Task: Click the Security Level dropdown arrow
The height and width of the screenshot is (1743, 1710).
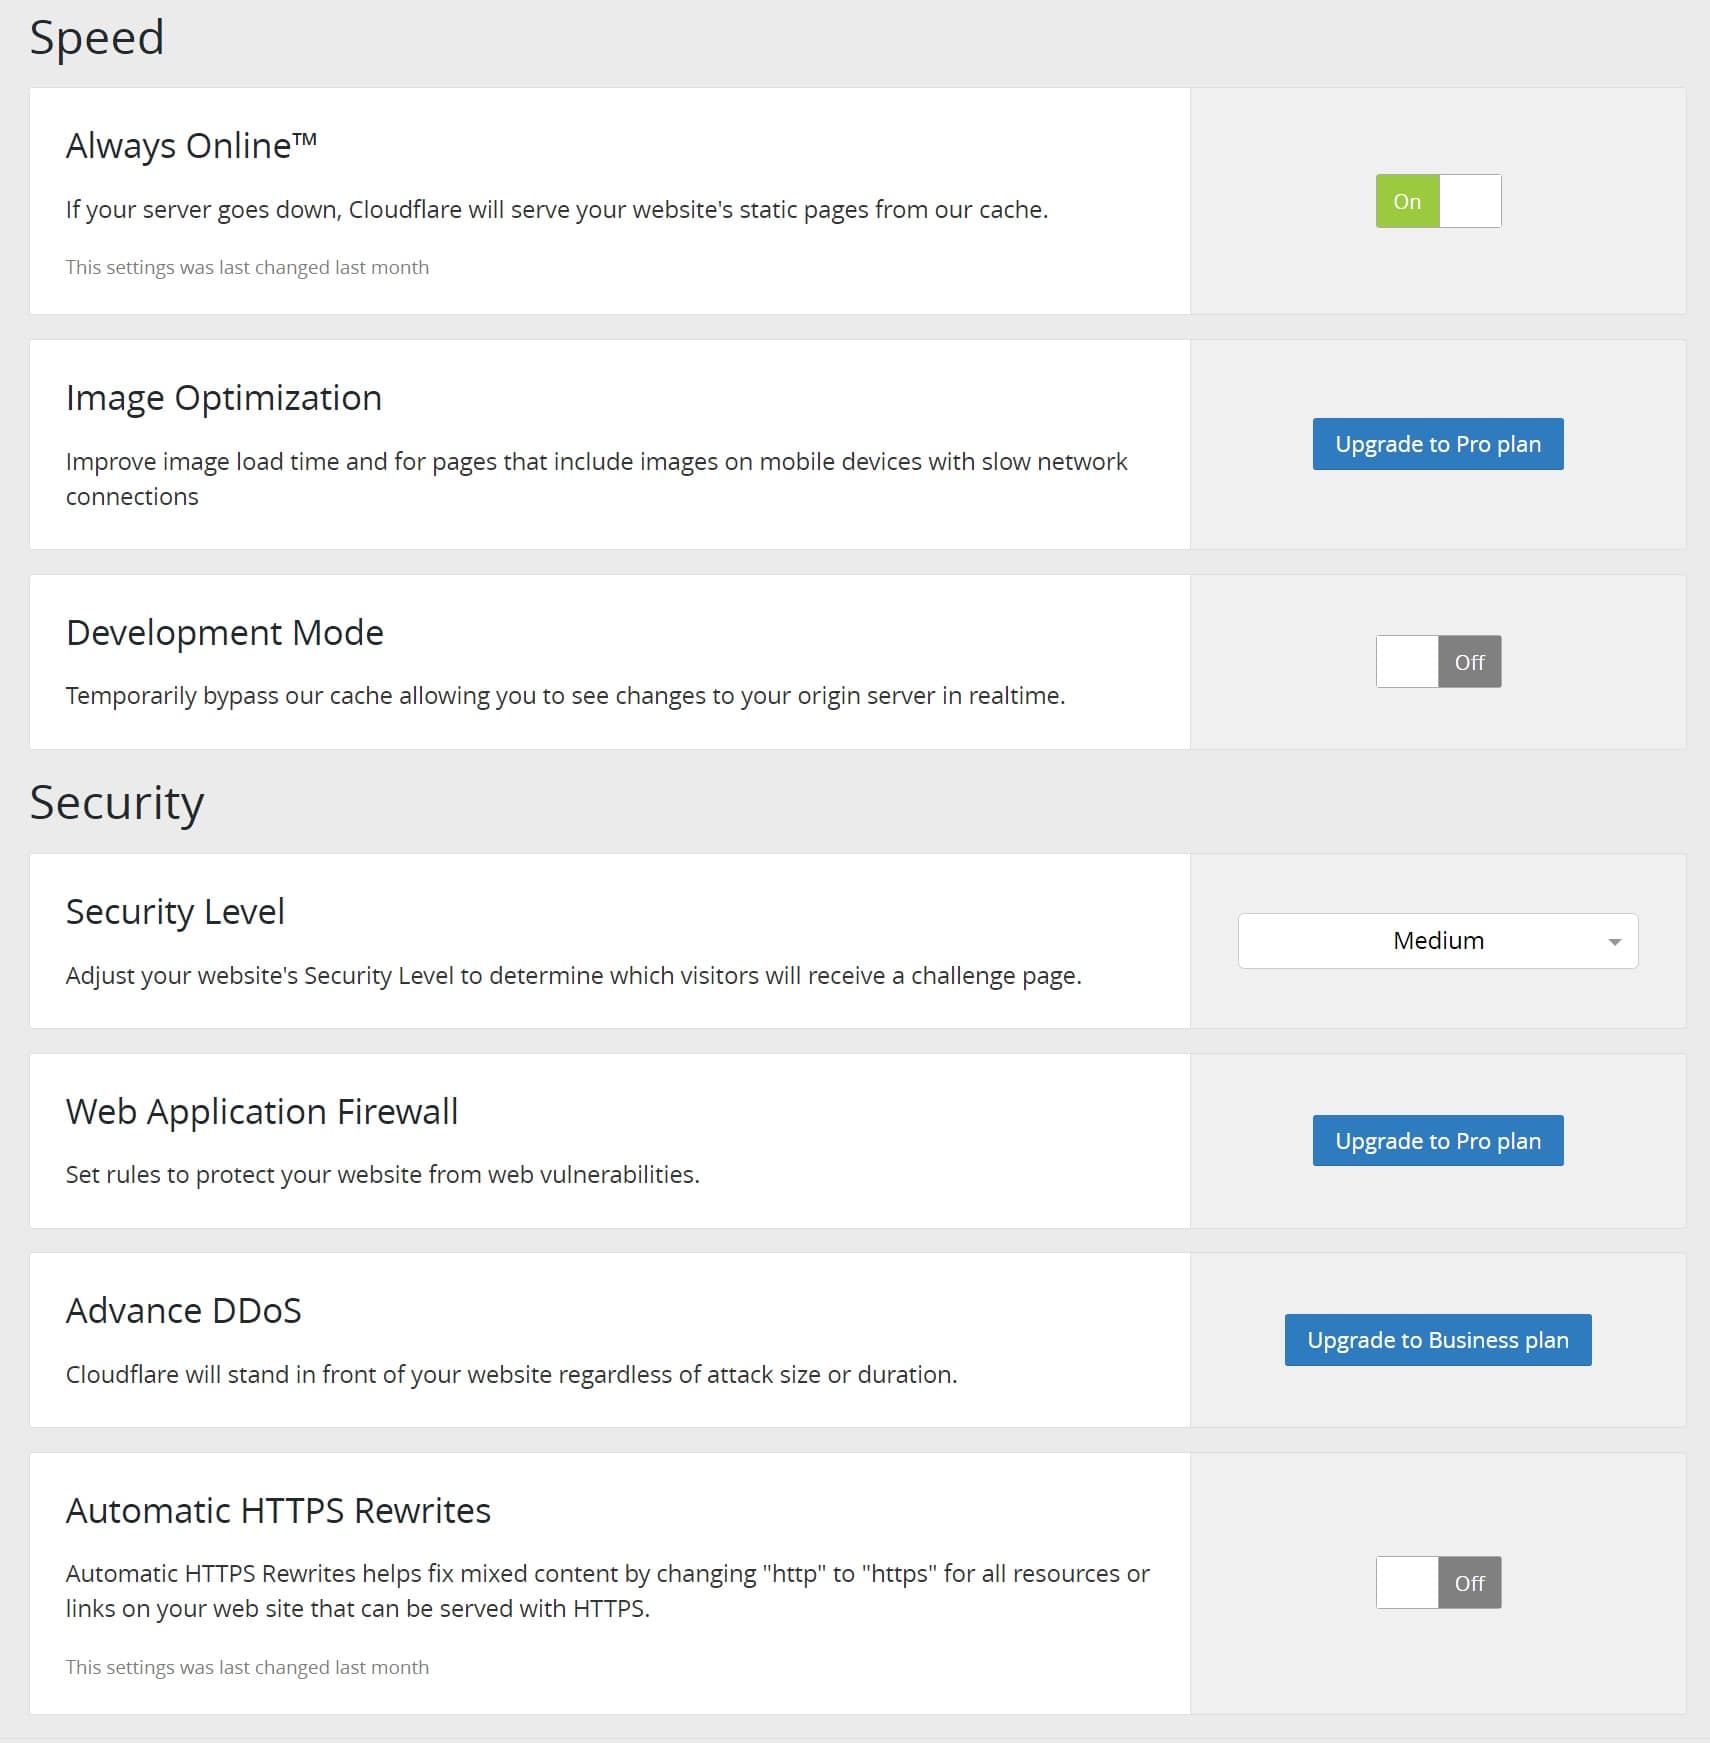Action: click(x=1616, y=940)
